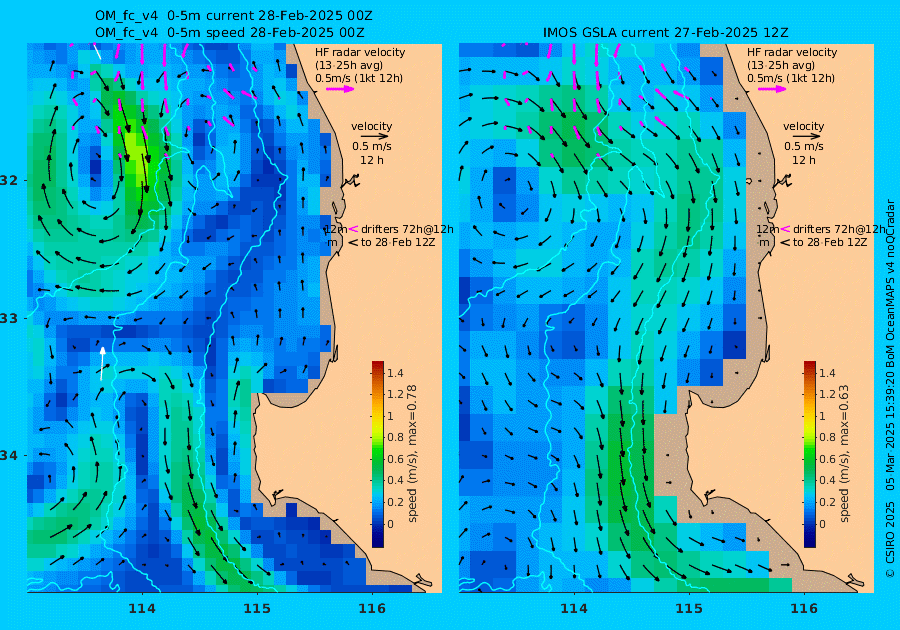Image resolution: width=900 pixels, height=630 pixels.
Task: Click latitude label 33 on left axis
Action: tap(9, 318)
